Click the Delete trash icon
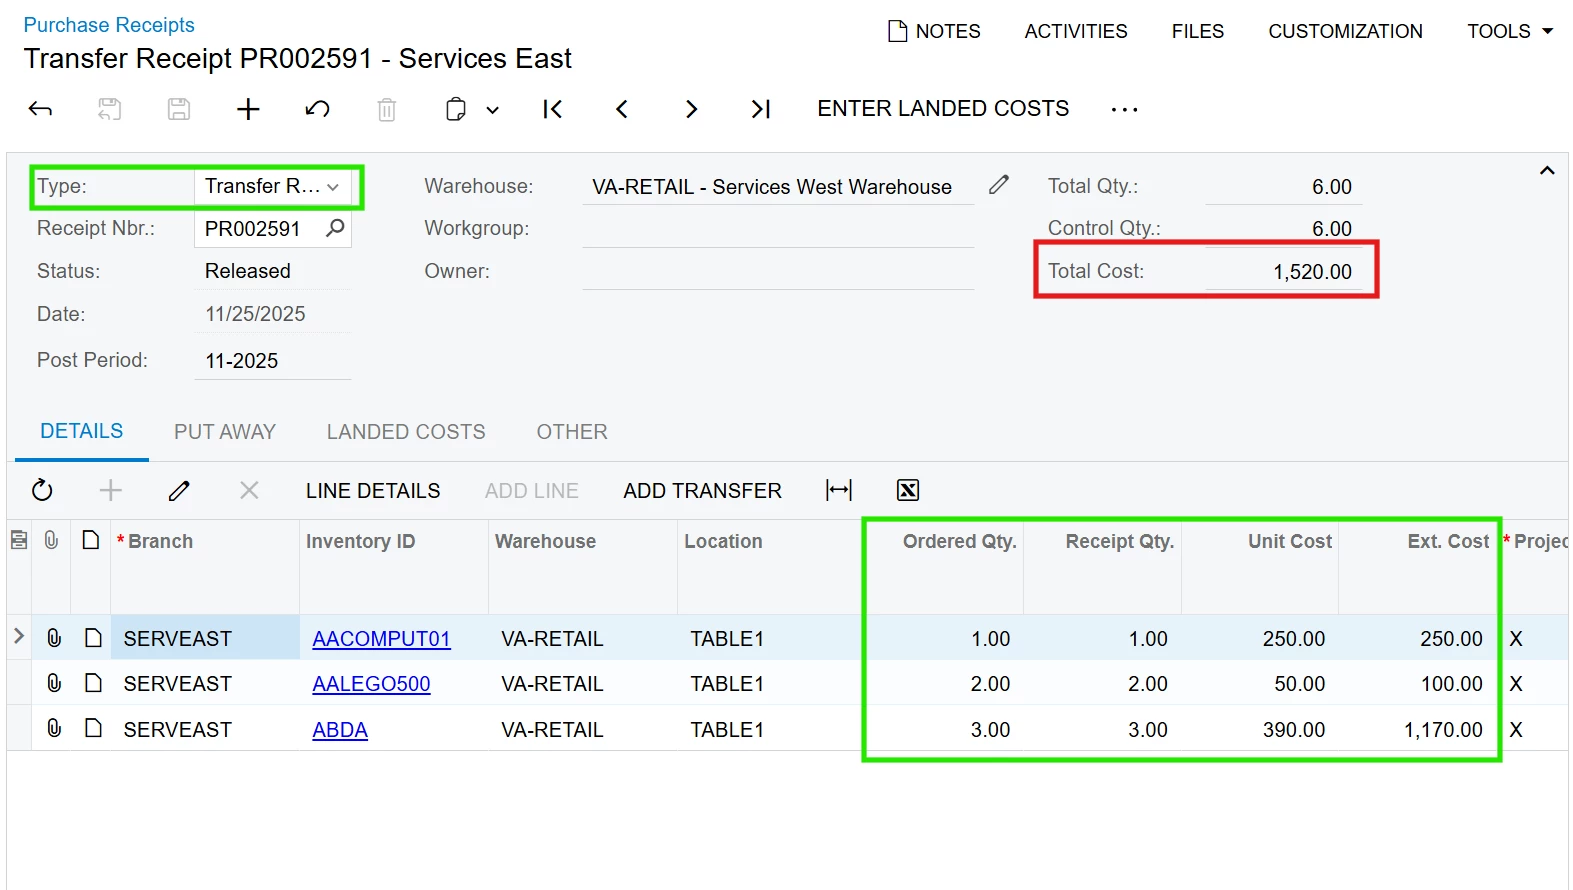The image size is (1573, 890). tap(387, 109)
